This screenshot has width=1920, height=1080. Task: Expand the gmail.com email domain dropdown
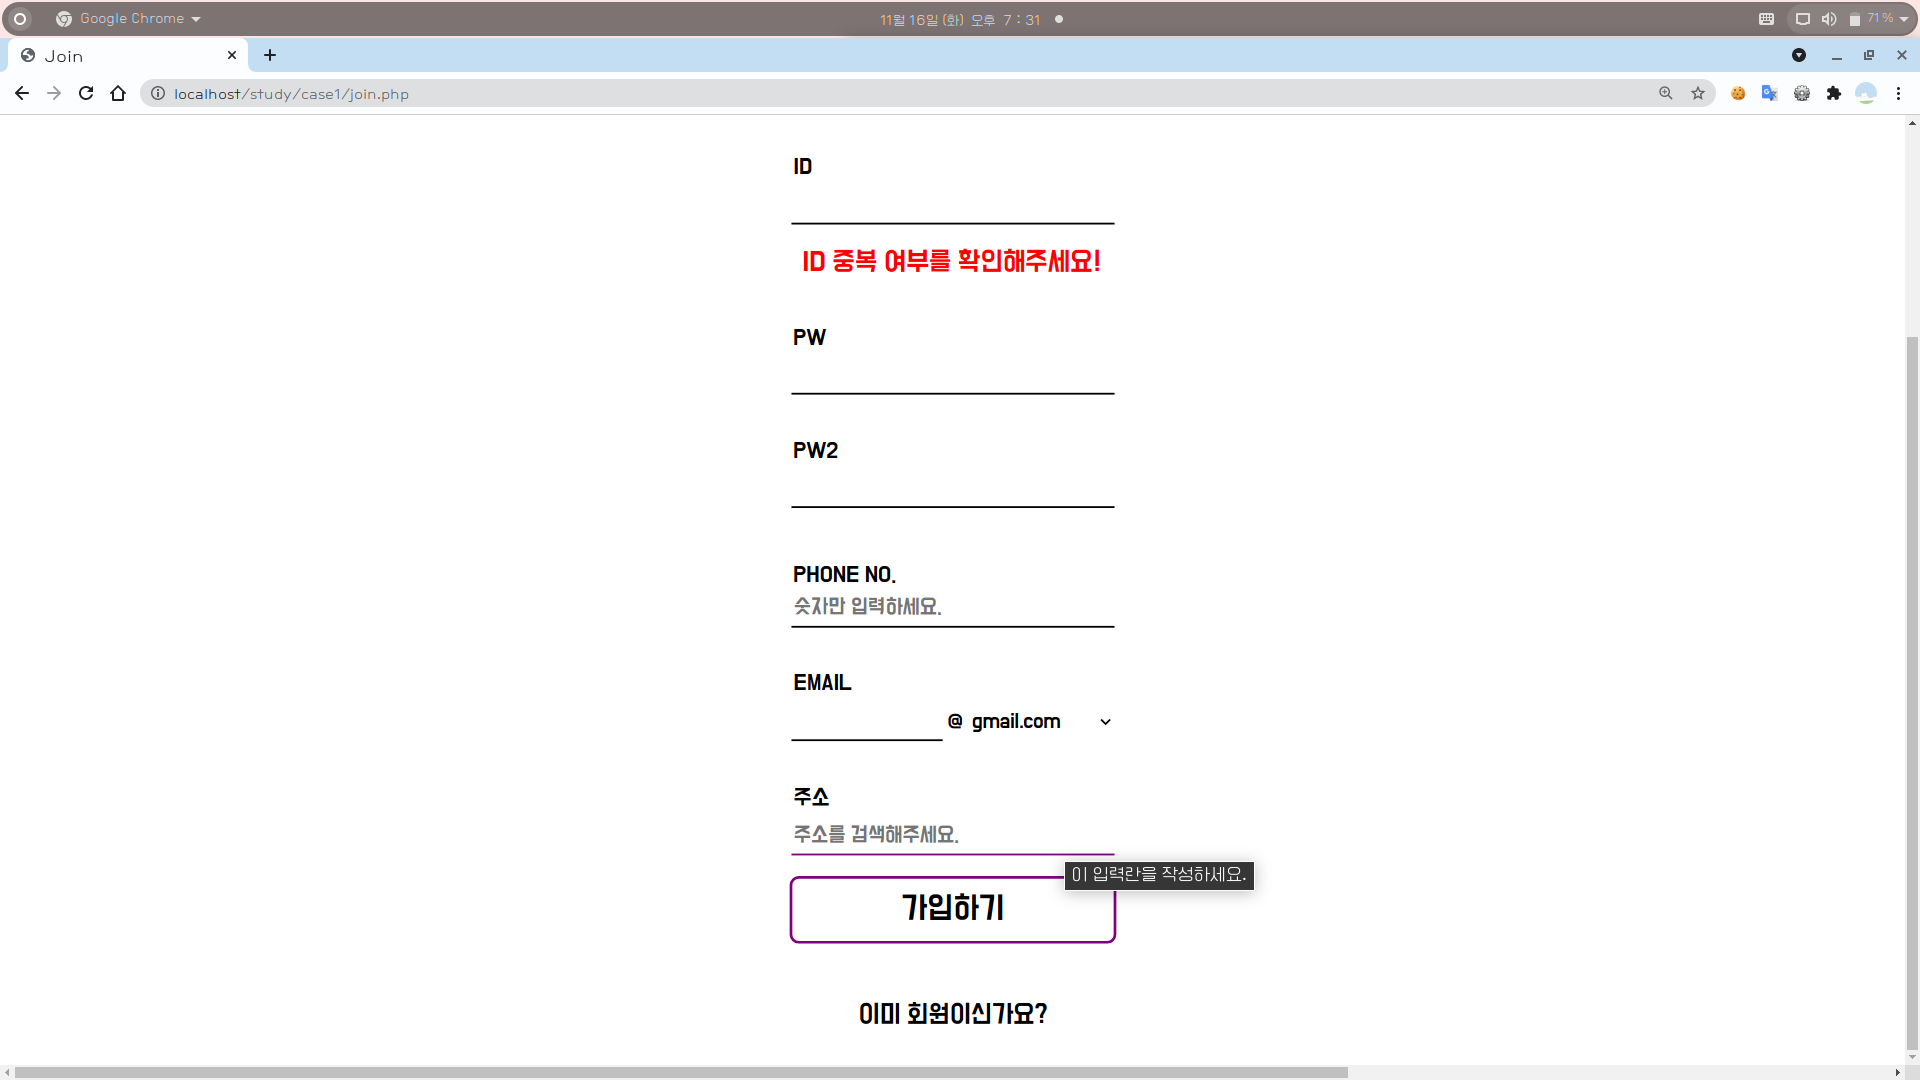point(1040,722)
